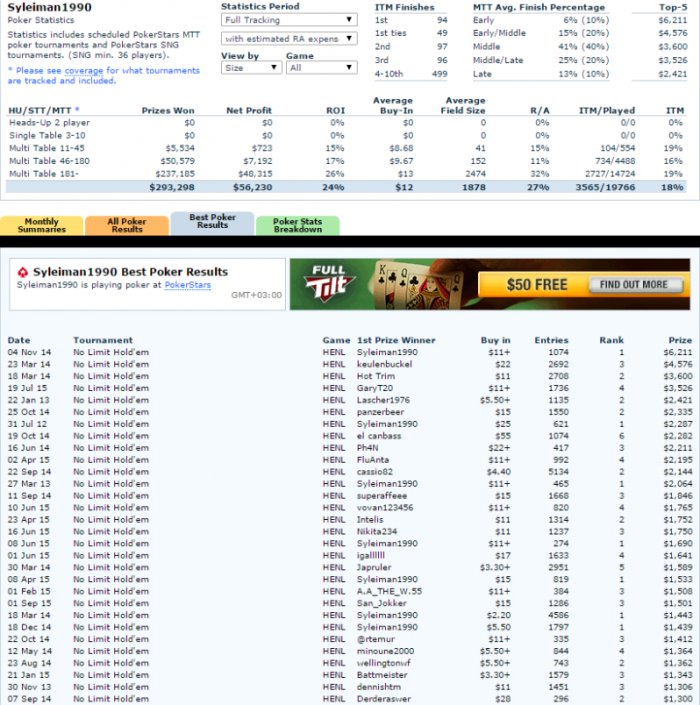Click winner name Battmeister
The width and height of the screenshot is (700, 705).
pyautogui.click(x=382, y=675)
